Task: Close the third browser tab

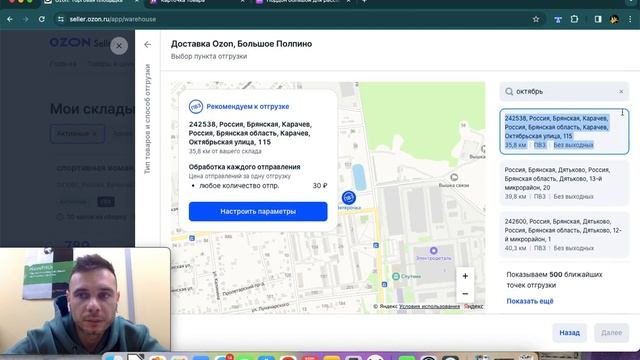Action: coord(348,2)
